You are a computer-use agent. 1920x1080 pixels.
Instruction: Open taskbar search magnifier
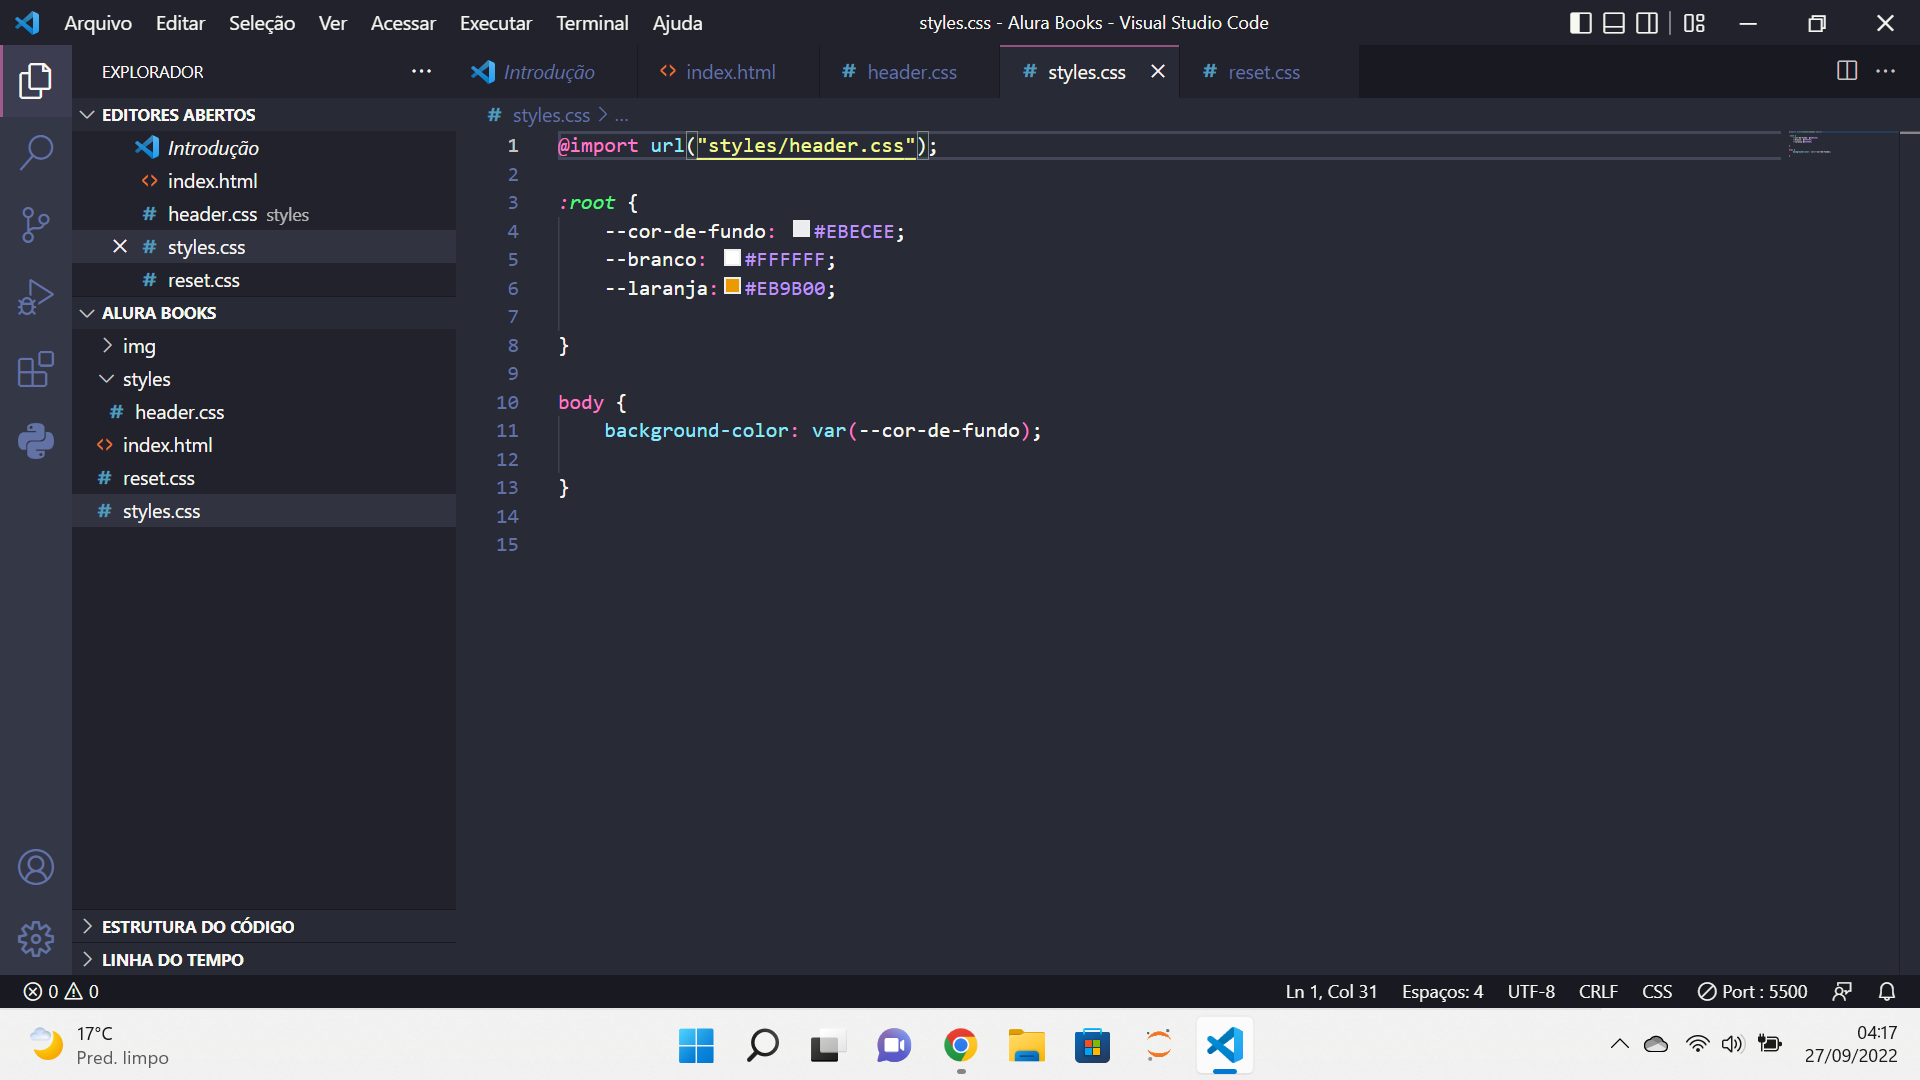762,1045
